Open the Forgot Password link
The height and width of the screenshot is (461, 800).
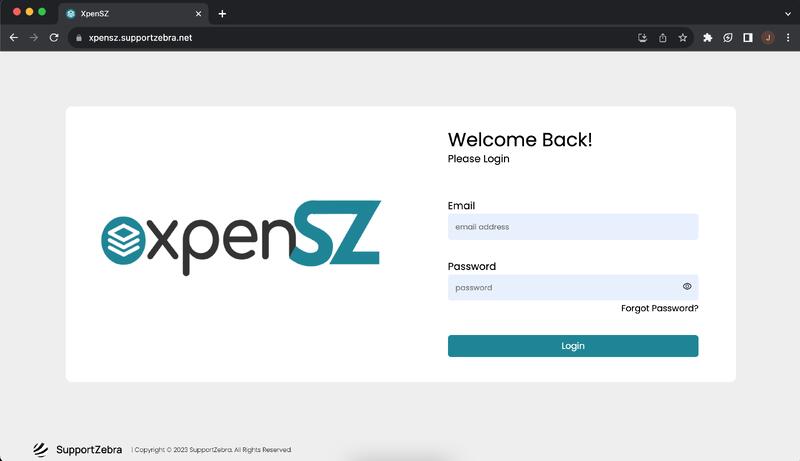coord(659,308)
